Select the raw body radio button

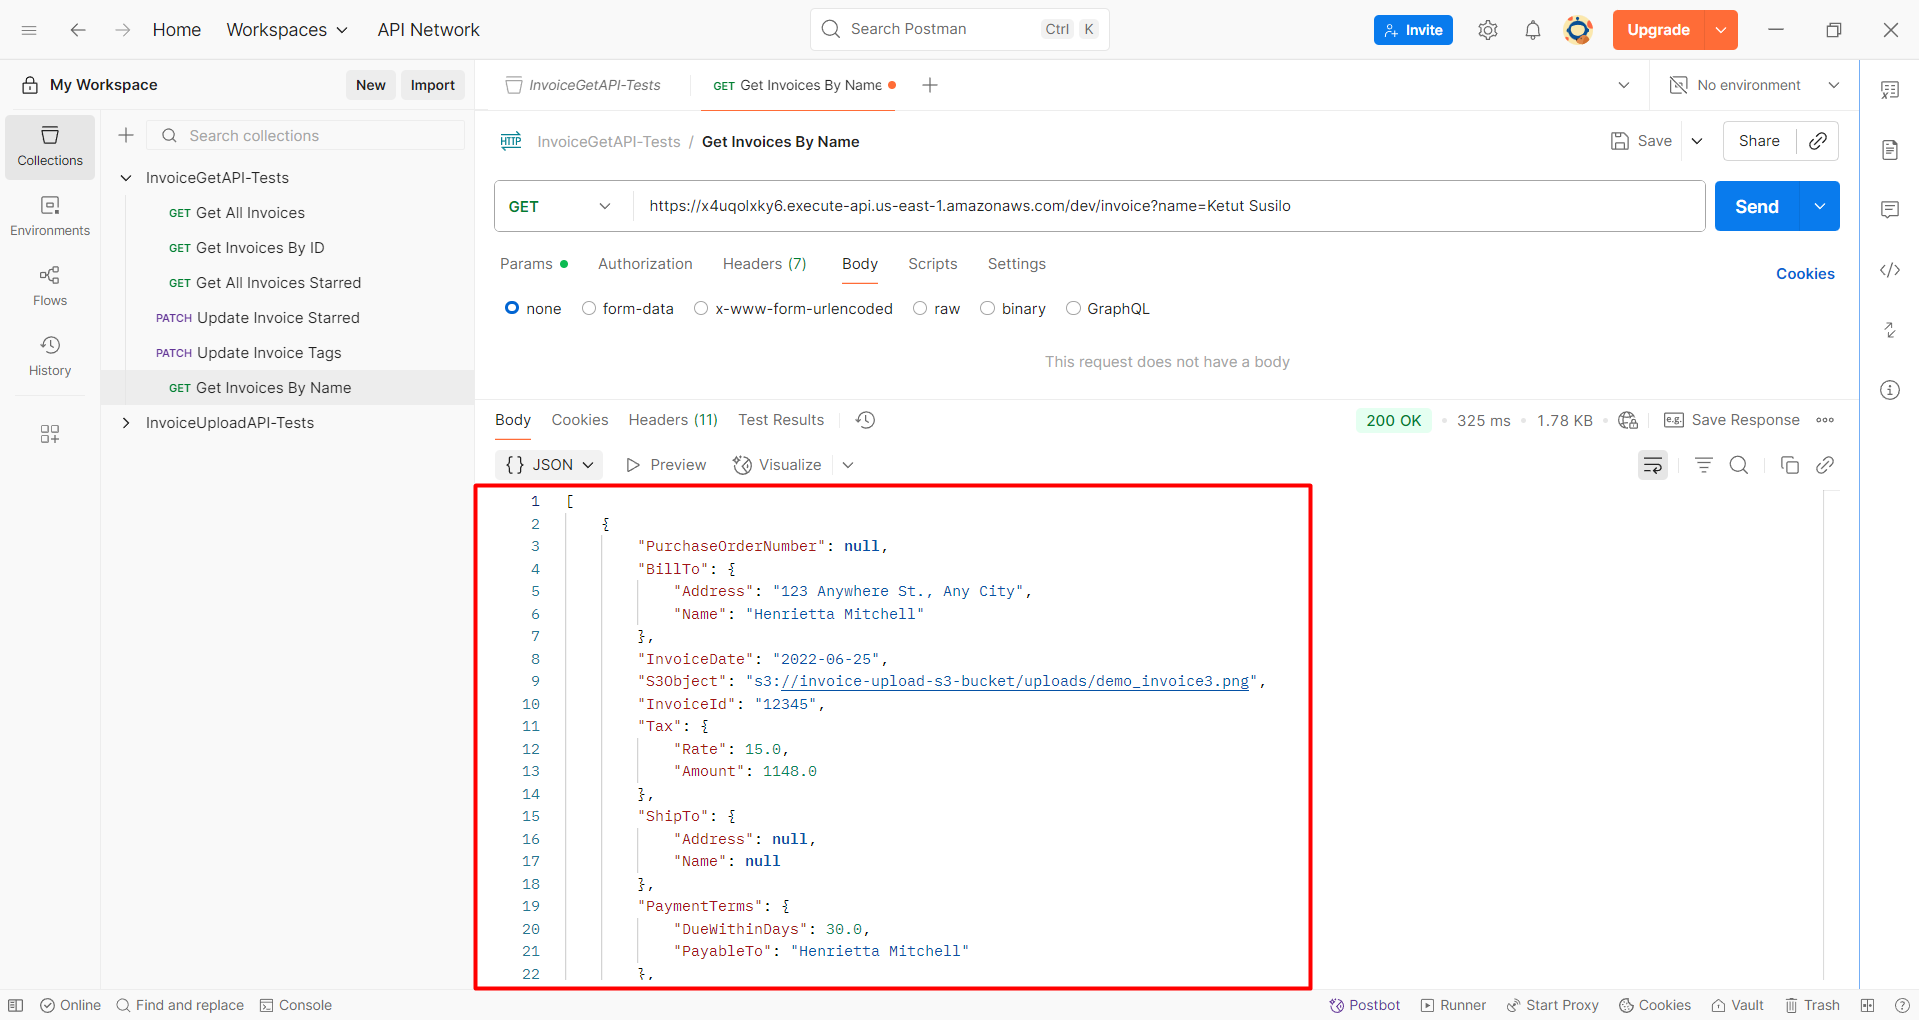click(920, 308)
